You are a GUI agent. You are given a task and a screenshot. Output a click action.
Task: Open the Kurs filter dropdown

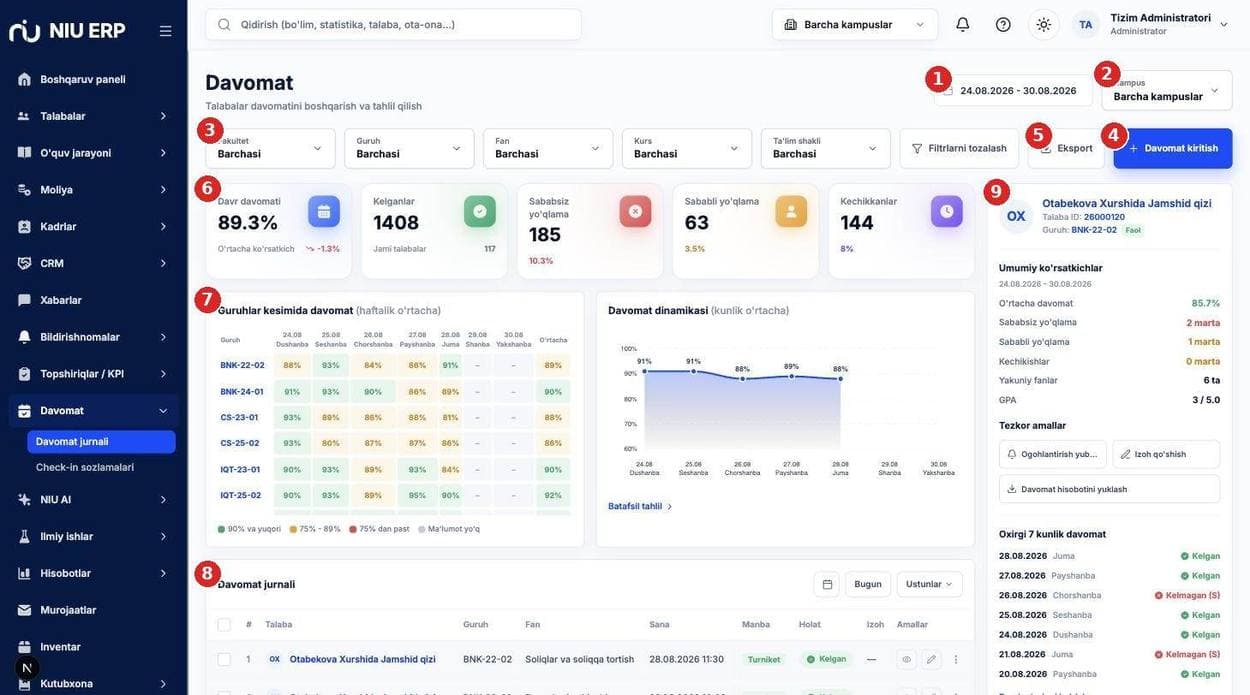(x=687, y=148)
